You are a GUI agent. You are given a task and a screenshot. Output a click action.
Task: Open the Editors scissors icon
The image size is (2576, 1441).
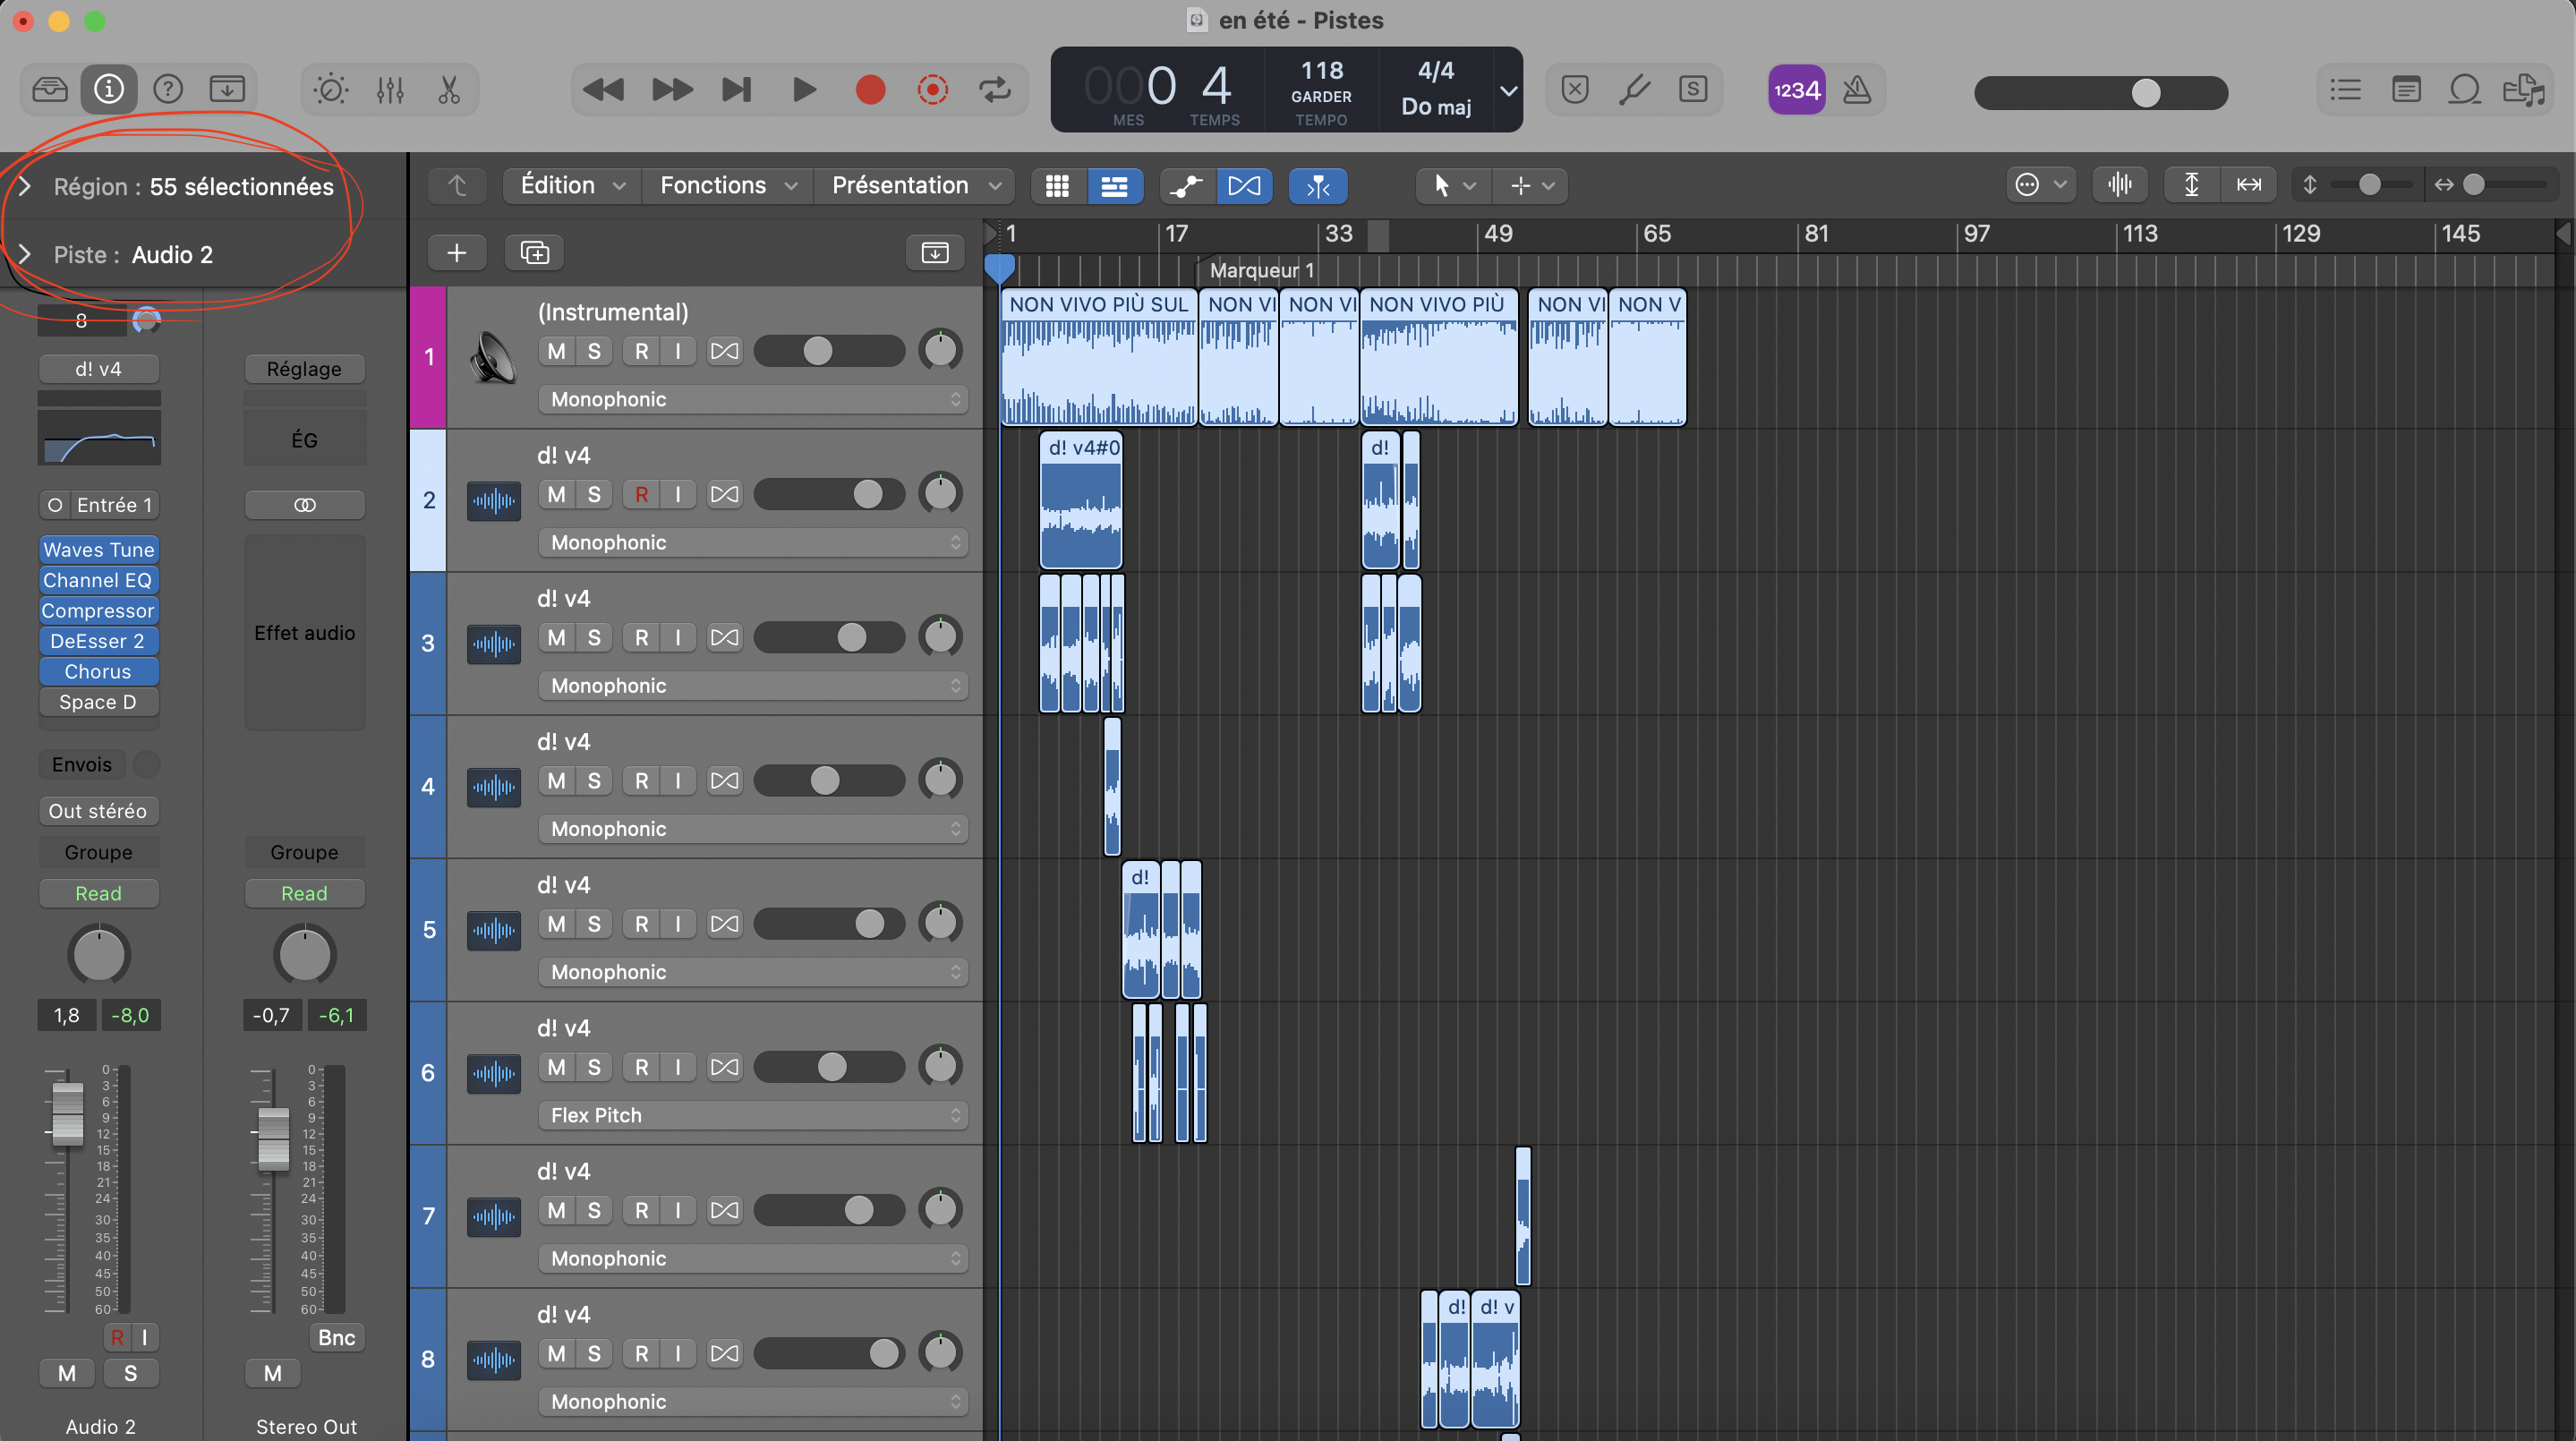[449, 90]
